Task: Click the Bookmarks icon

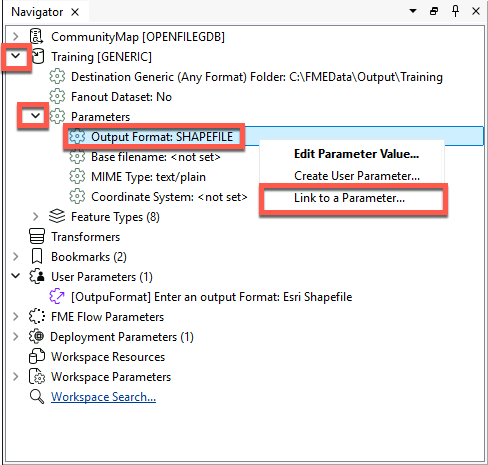Action: (37, 256)
